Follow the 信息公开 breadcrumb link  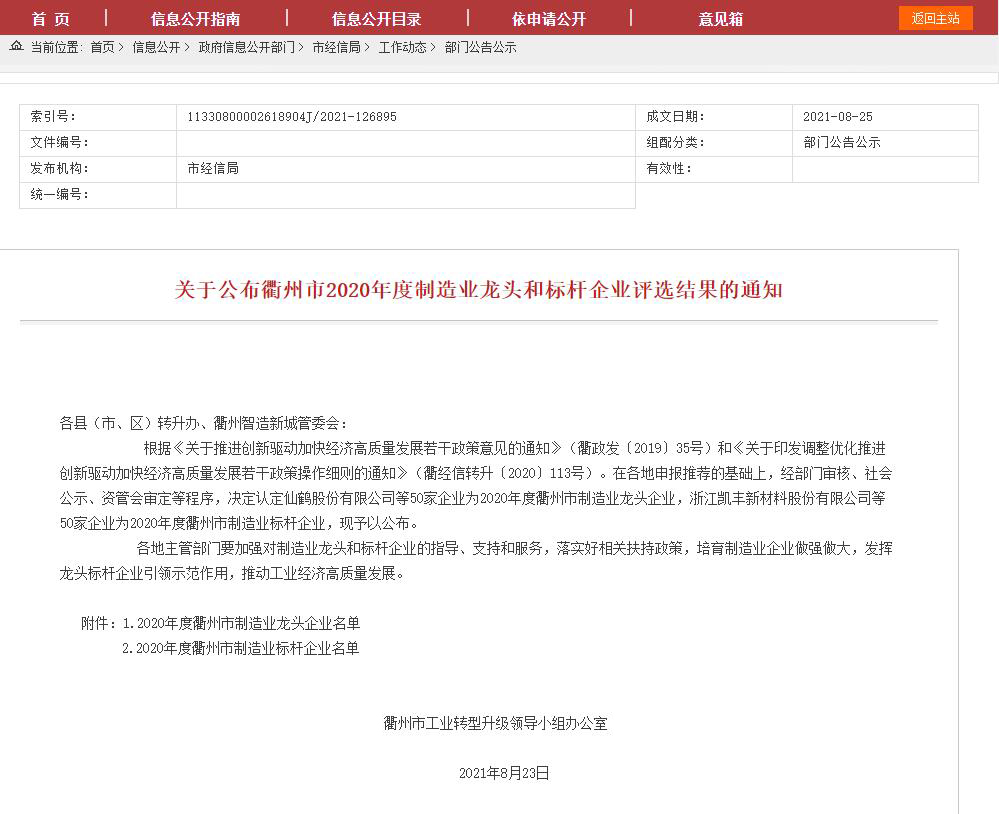click(156, 47)
